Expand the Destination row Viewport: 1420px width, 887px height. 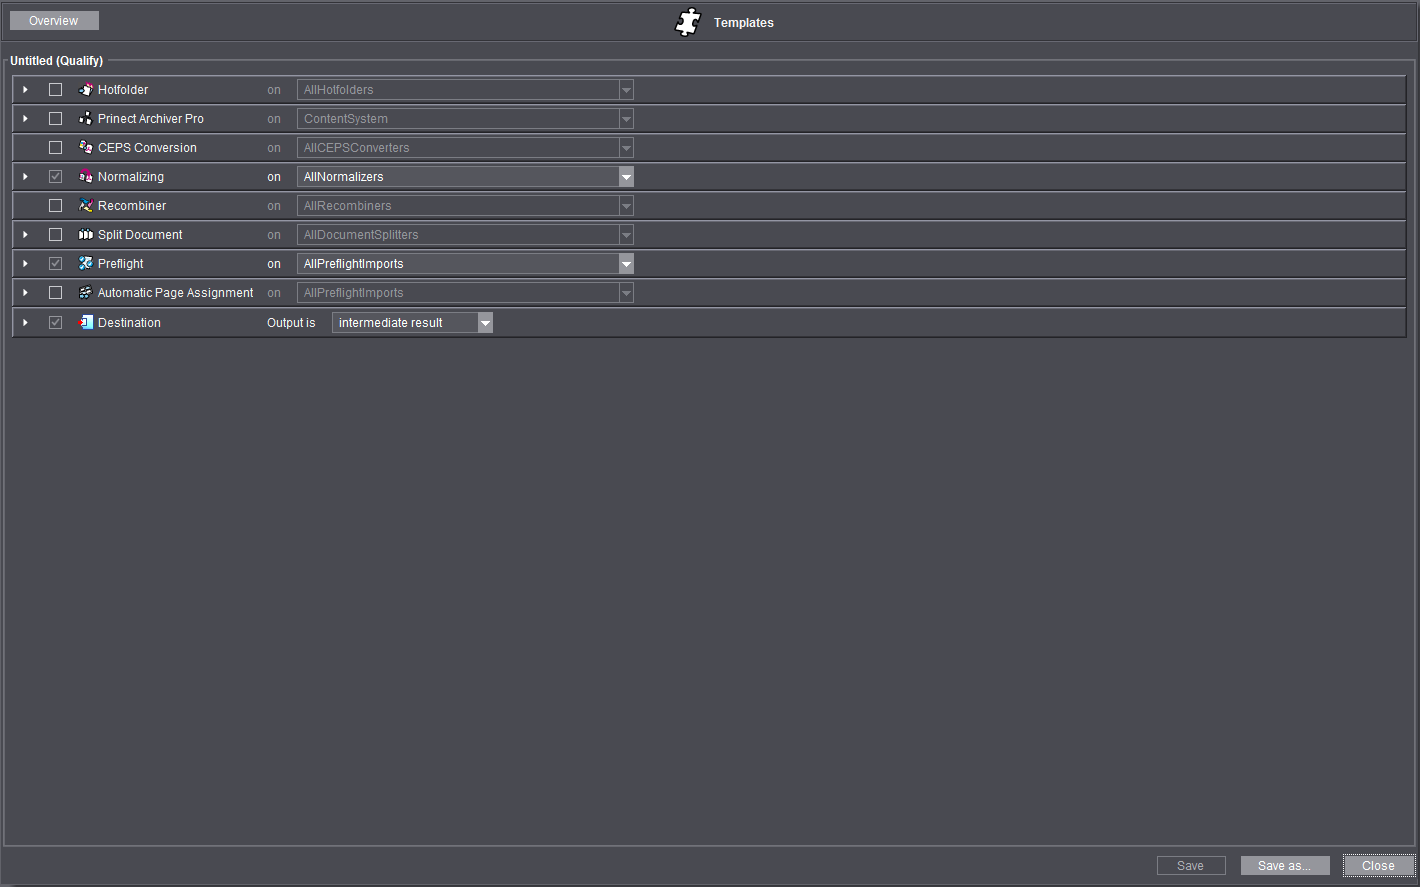coord(25,323)
